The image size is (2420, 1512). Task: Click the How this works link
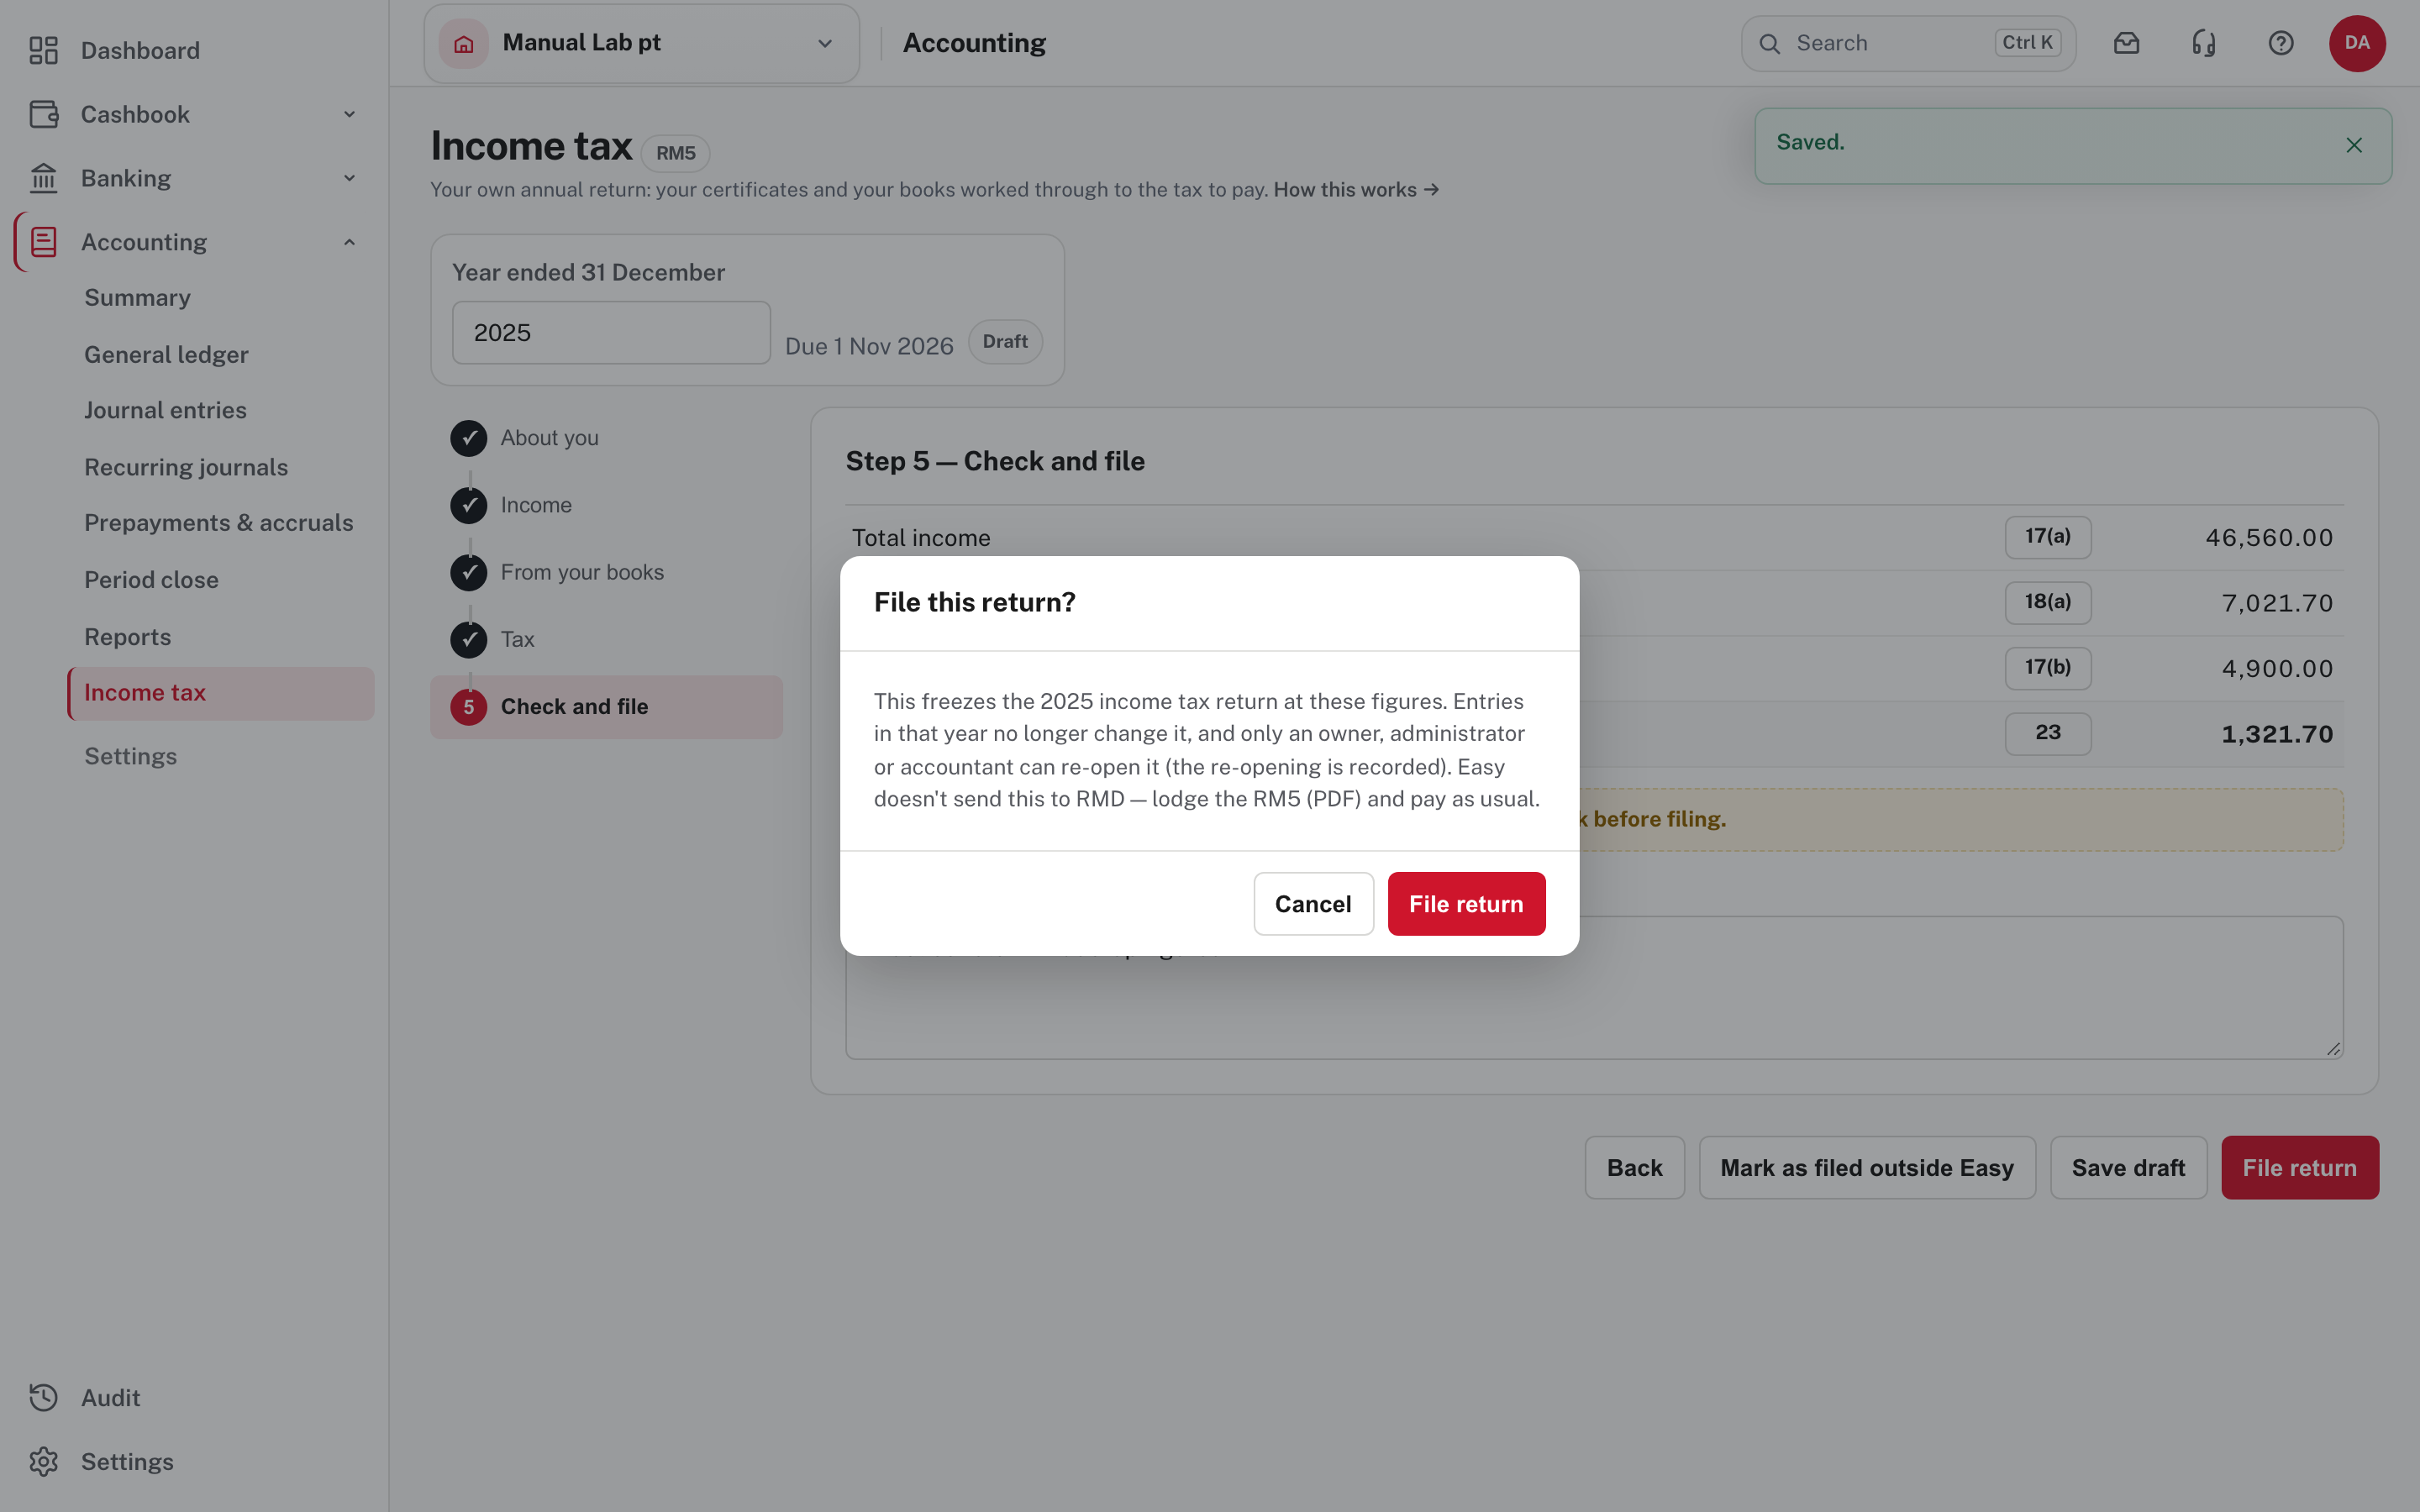pos(1356,190)
